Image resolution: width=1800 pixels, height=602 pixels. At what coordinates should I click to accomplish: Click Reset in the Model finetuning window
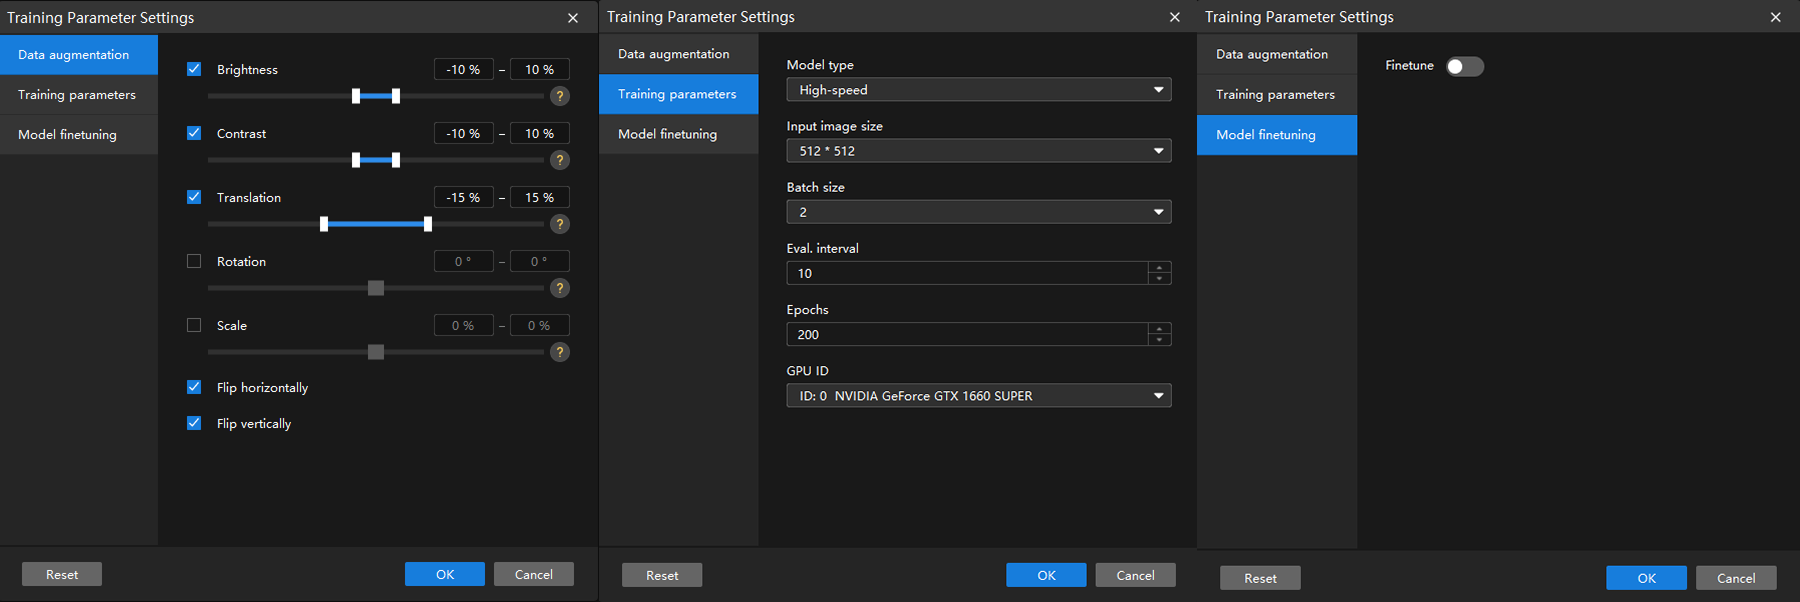tap(1260, 578)
